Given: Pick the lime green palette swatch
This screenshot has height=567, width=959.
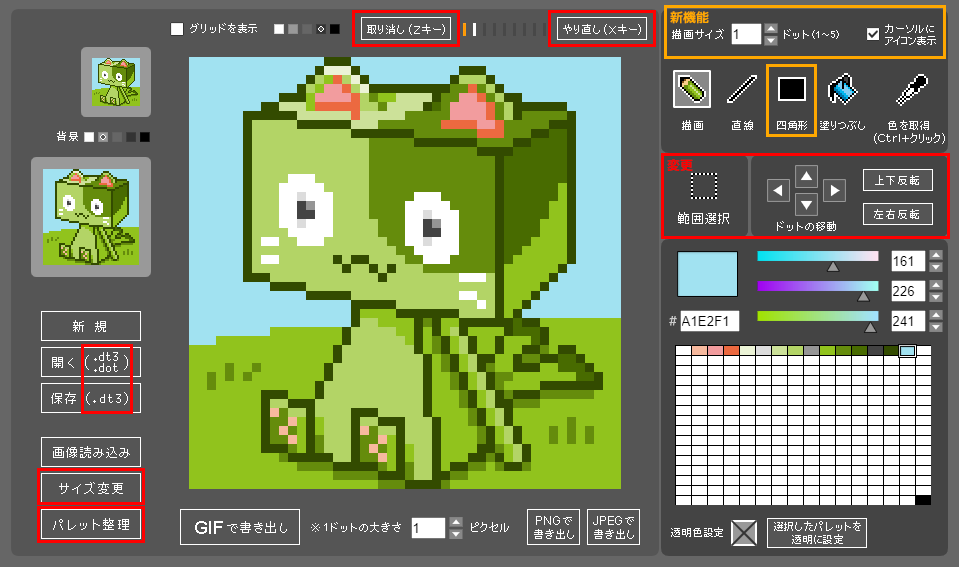Looking at the screenshot, I should (828, 350).
